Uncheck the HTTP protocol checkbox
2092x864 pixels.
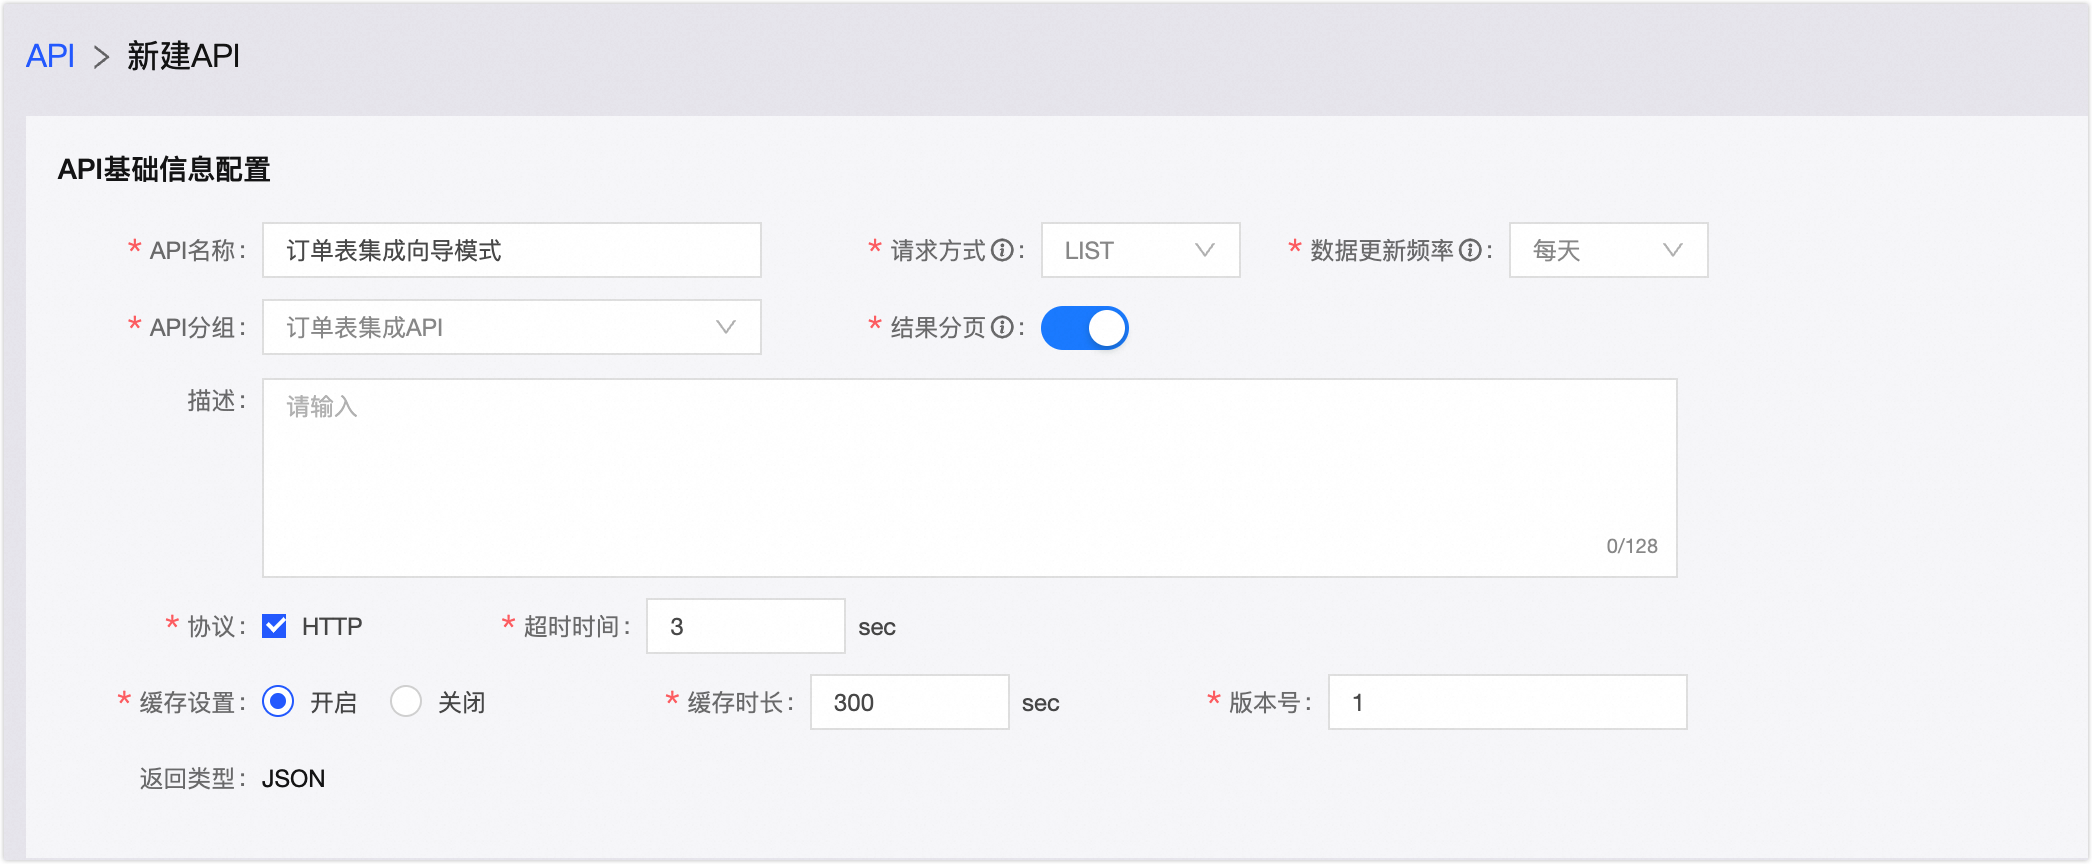pos(274,626)
